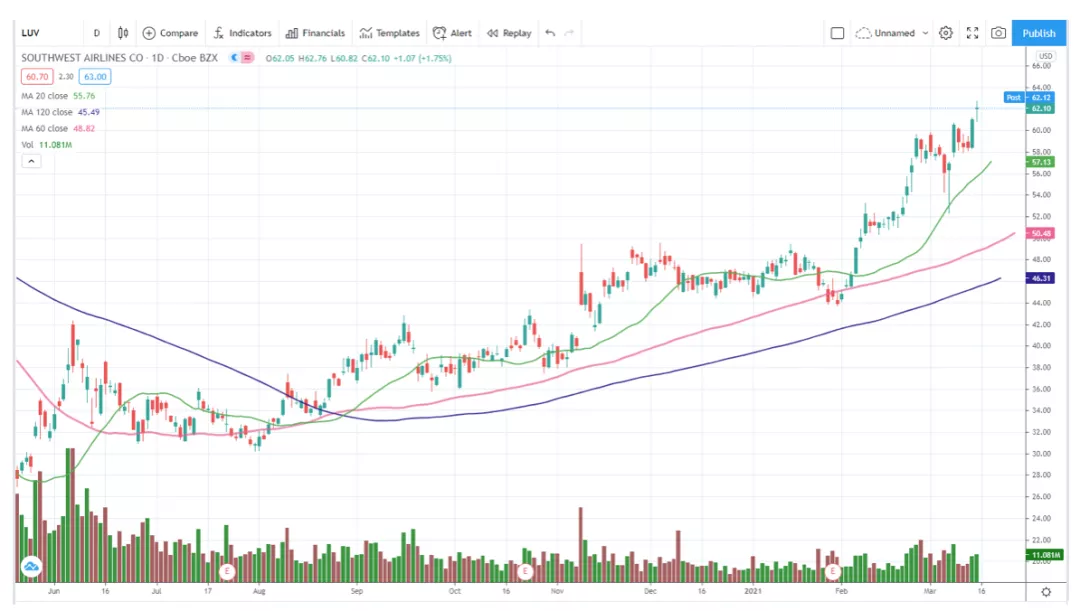Open time axis settings gear at bottom right

[1046, 592]
